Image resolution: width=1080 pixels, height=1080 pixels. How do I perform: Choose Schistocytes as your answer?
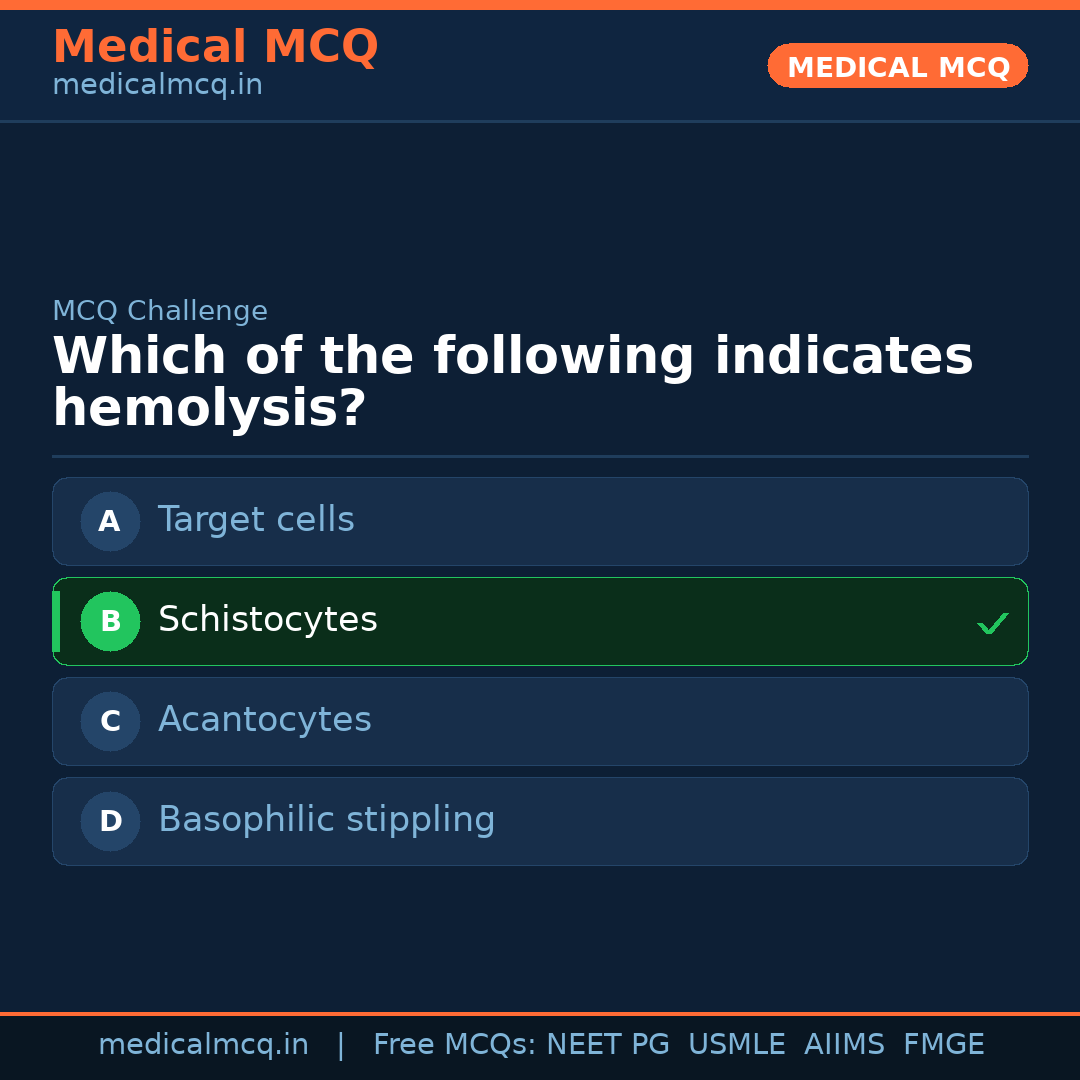point(540,621)
